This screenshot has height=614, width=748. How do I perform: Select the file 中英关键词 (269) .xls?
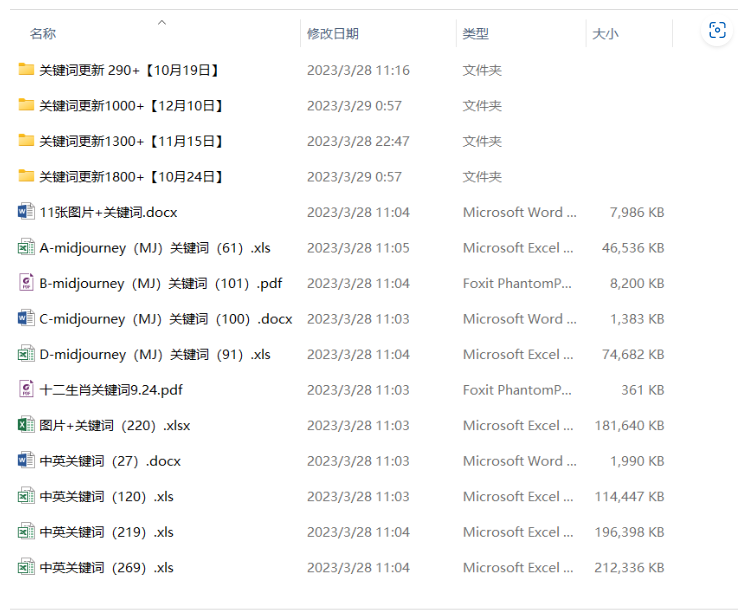pos(106,568)
